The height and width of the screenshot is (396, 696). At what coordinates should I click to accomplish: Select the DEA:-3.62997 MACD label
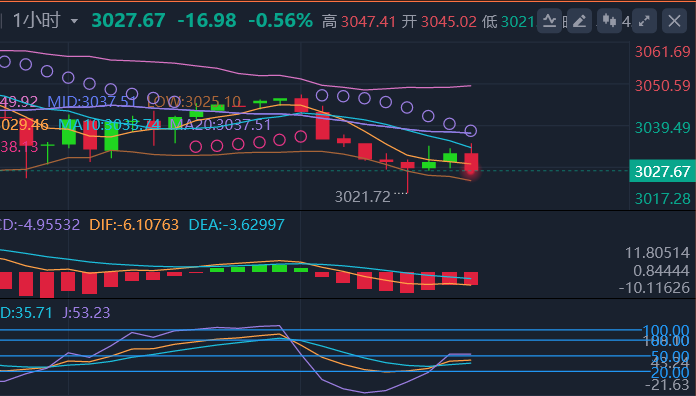[x=237, y=225]
